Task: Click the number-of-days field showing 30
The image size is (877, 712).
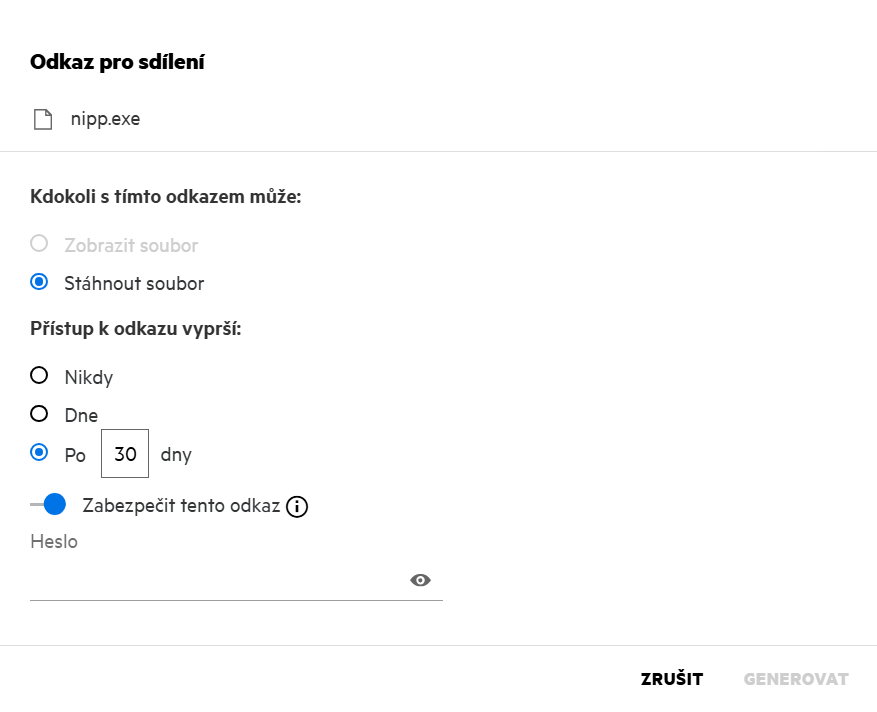Action: [x=125, y=454]
